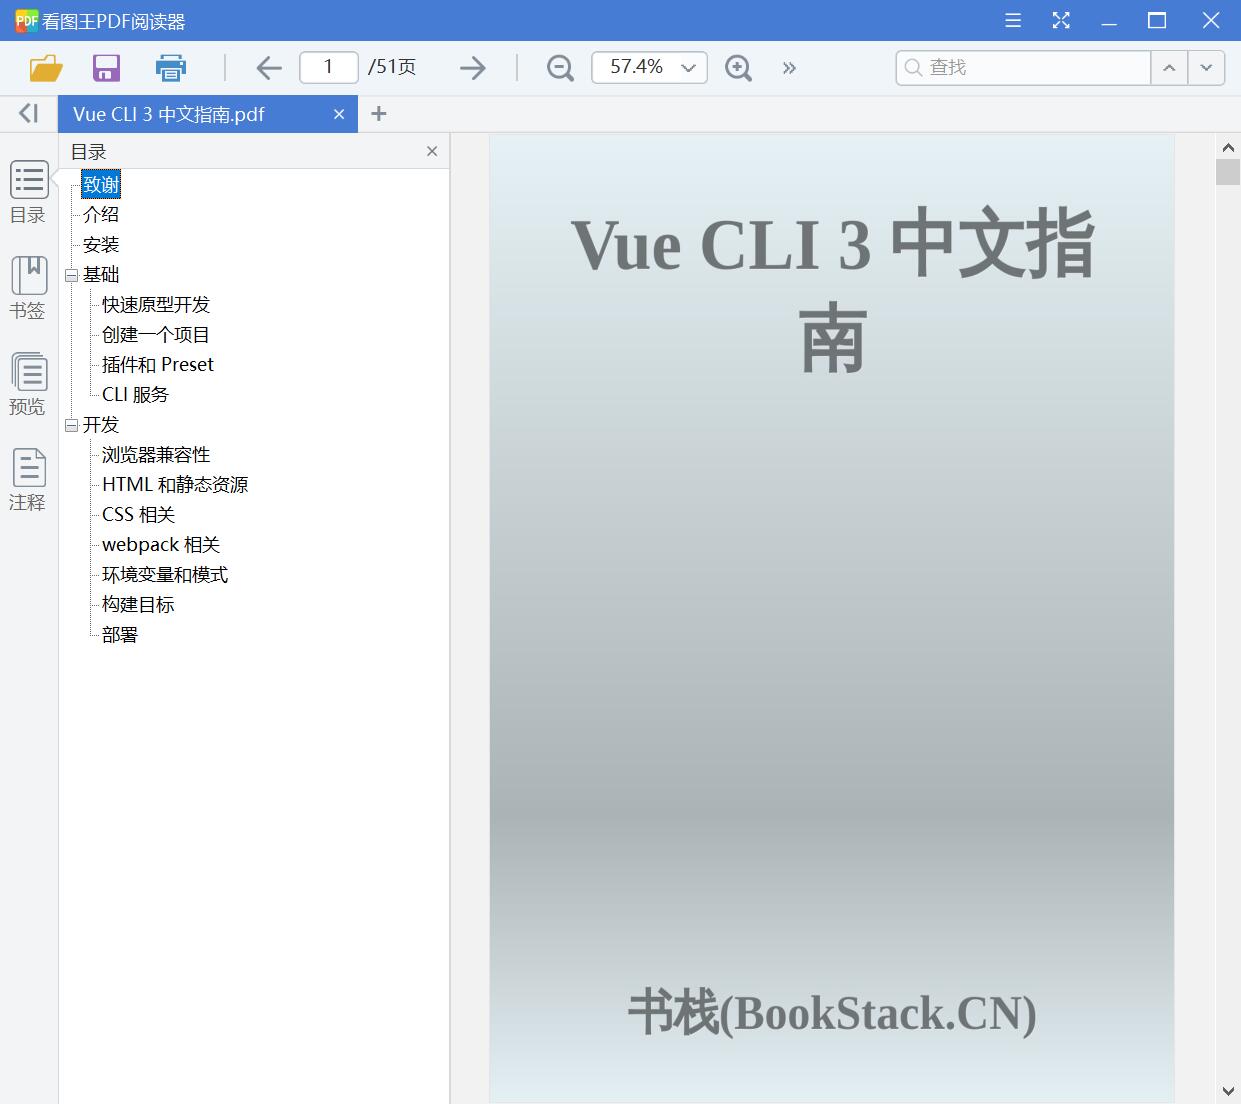Save the document with the floppy icon

click(x=106, y=68)
